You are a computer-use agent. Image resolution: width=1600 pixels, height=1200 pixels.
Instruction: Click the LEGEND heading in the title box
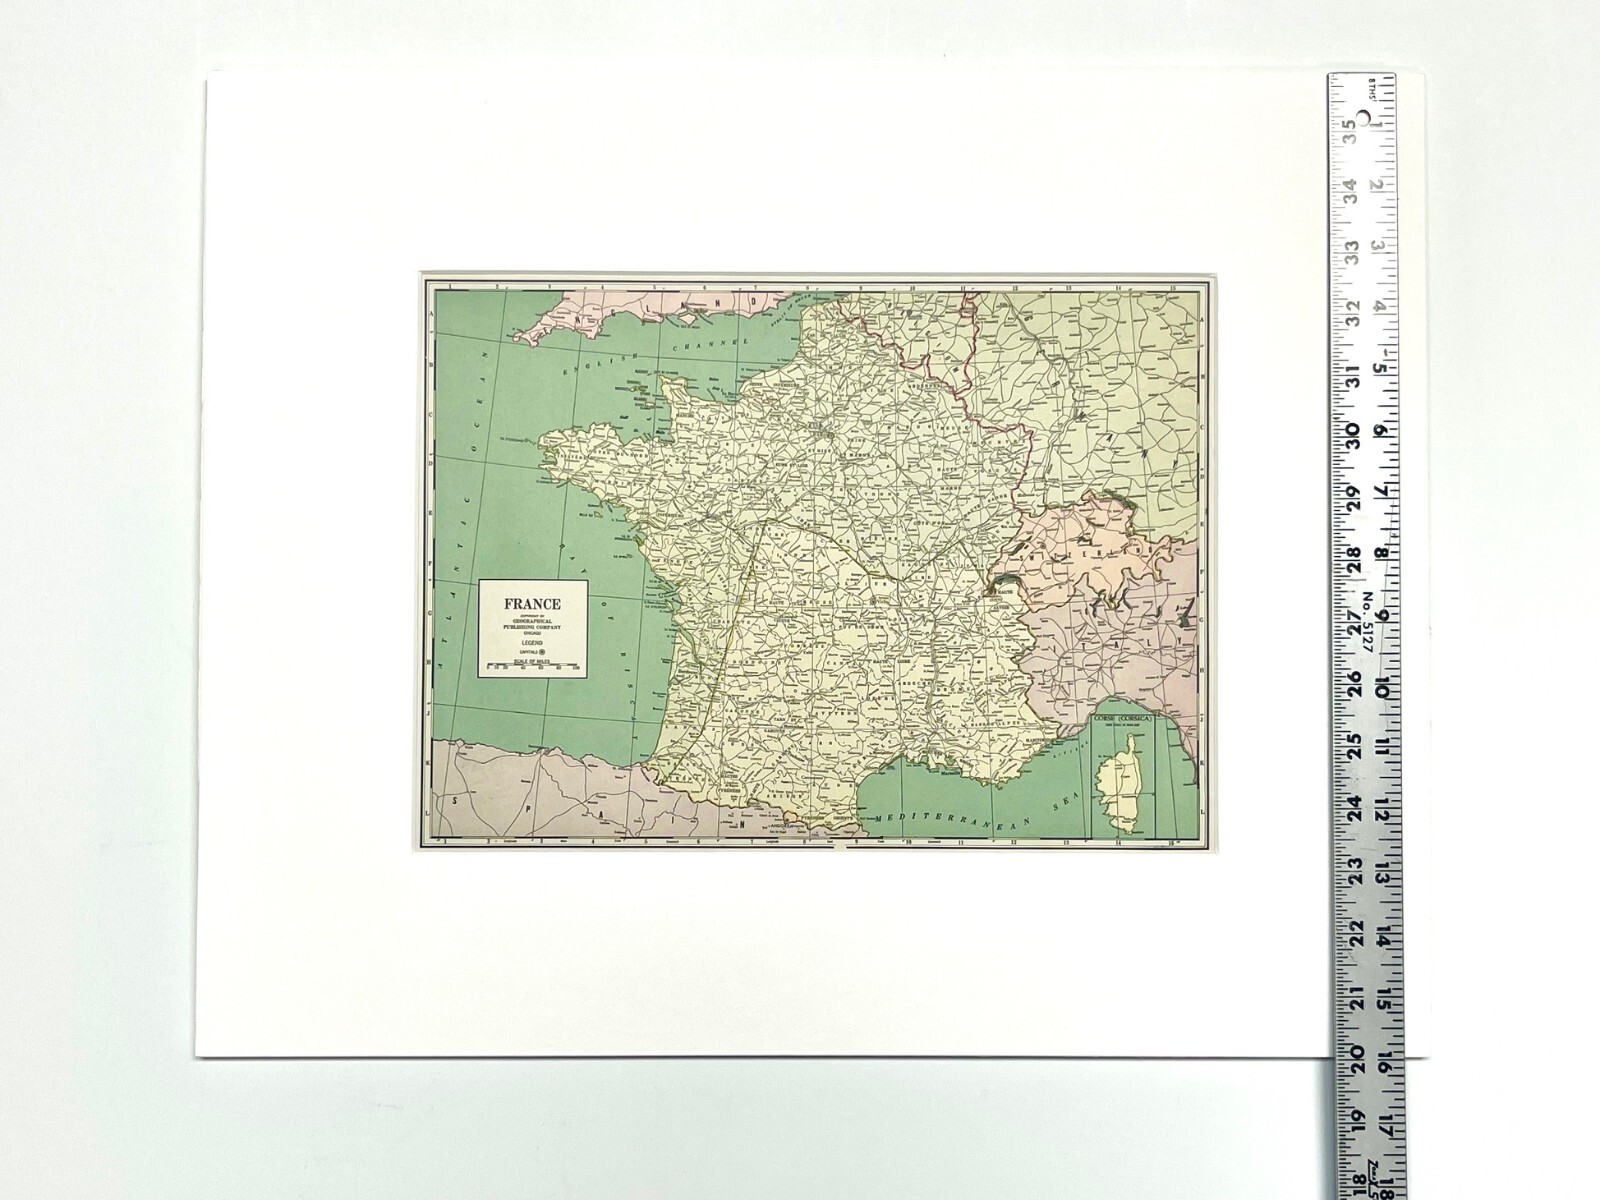(x=532, y=642)
